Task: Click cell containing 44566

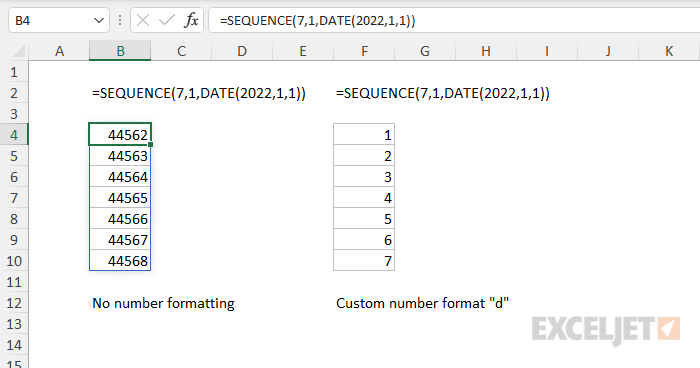Action: [120, 219]
